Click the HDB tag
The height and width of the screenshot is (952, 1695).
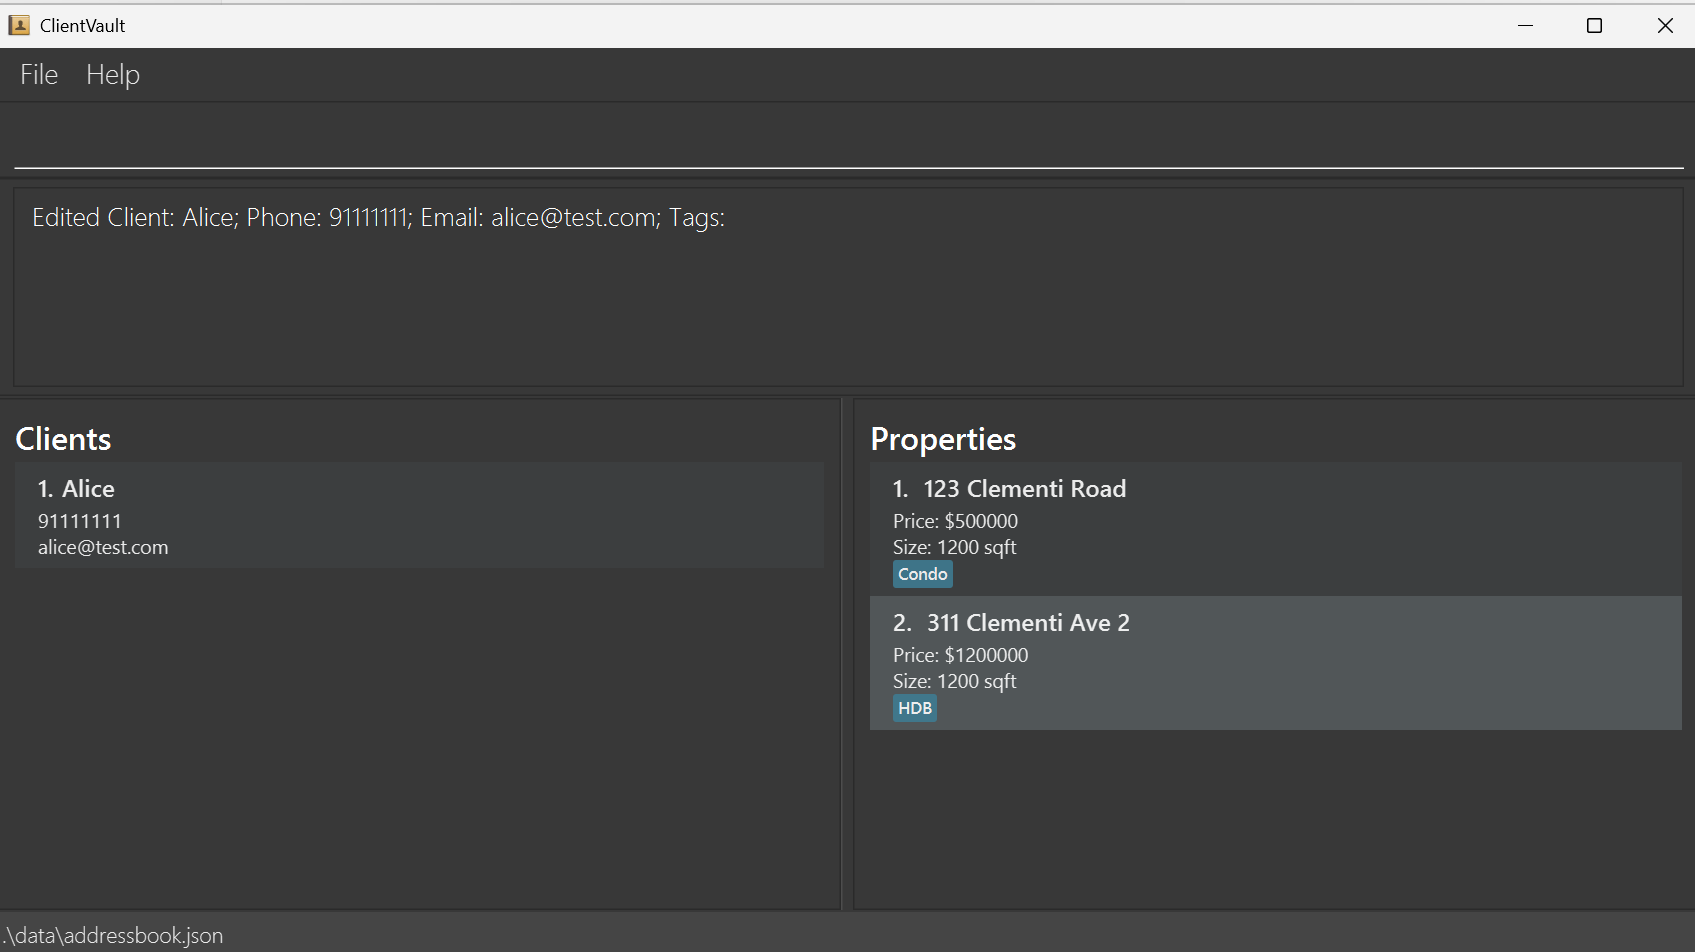click(914, 708)
